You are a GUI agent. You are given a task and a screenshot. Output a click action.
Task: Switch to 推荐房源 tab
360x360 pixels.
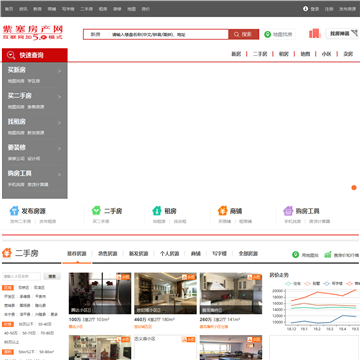[x=77, y=254]
